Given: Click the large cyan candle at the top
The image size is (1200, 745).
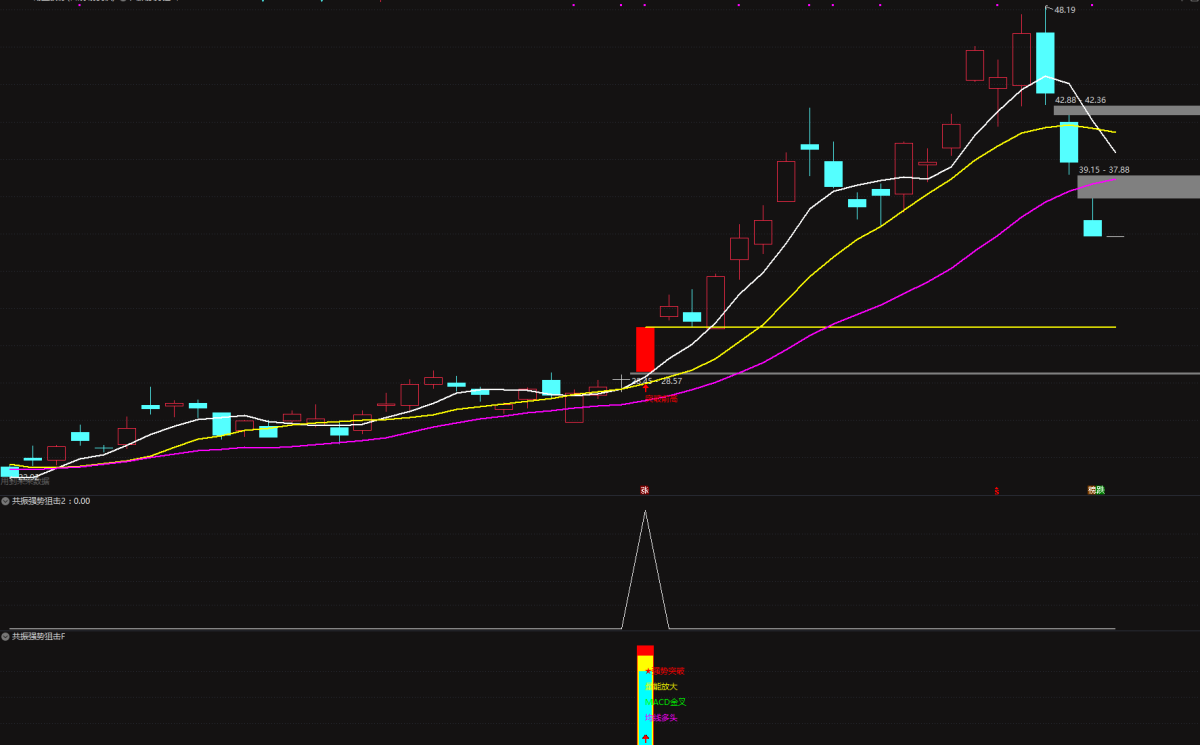Looking at the screenshot, I should (x=1045, y=63).
